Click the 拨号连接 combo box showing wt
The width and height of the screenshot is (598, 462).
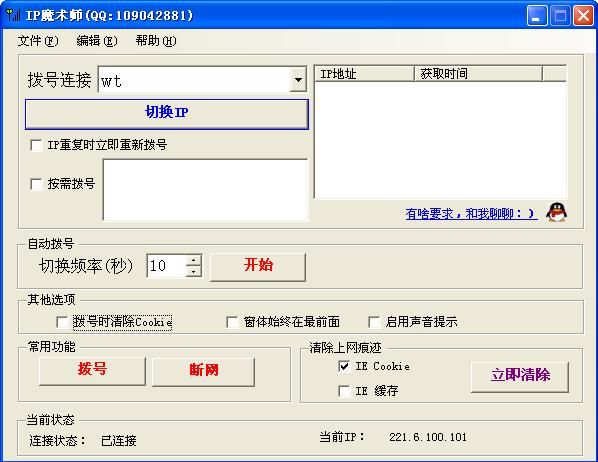[x=202, y=80]
